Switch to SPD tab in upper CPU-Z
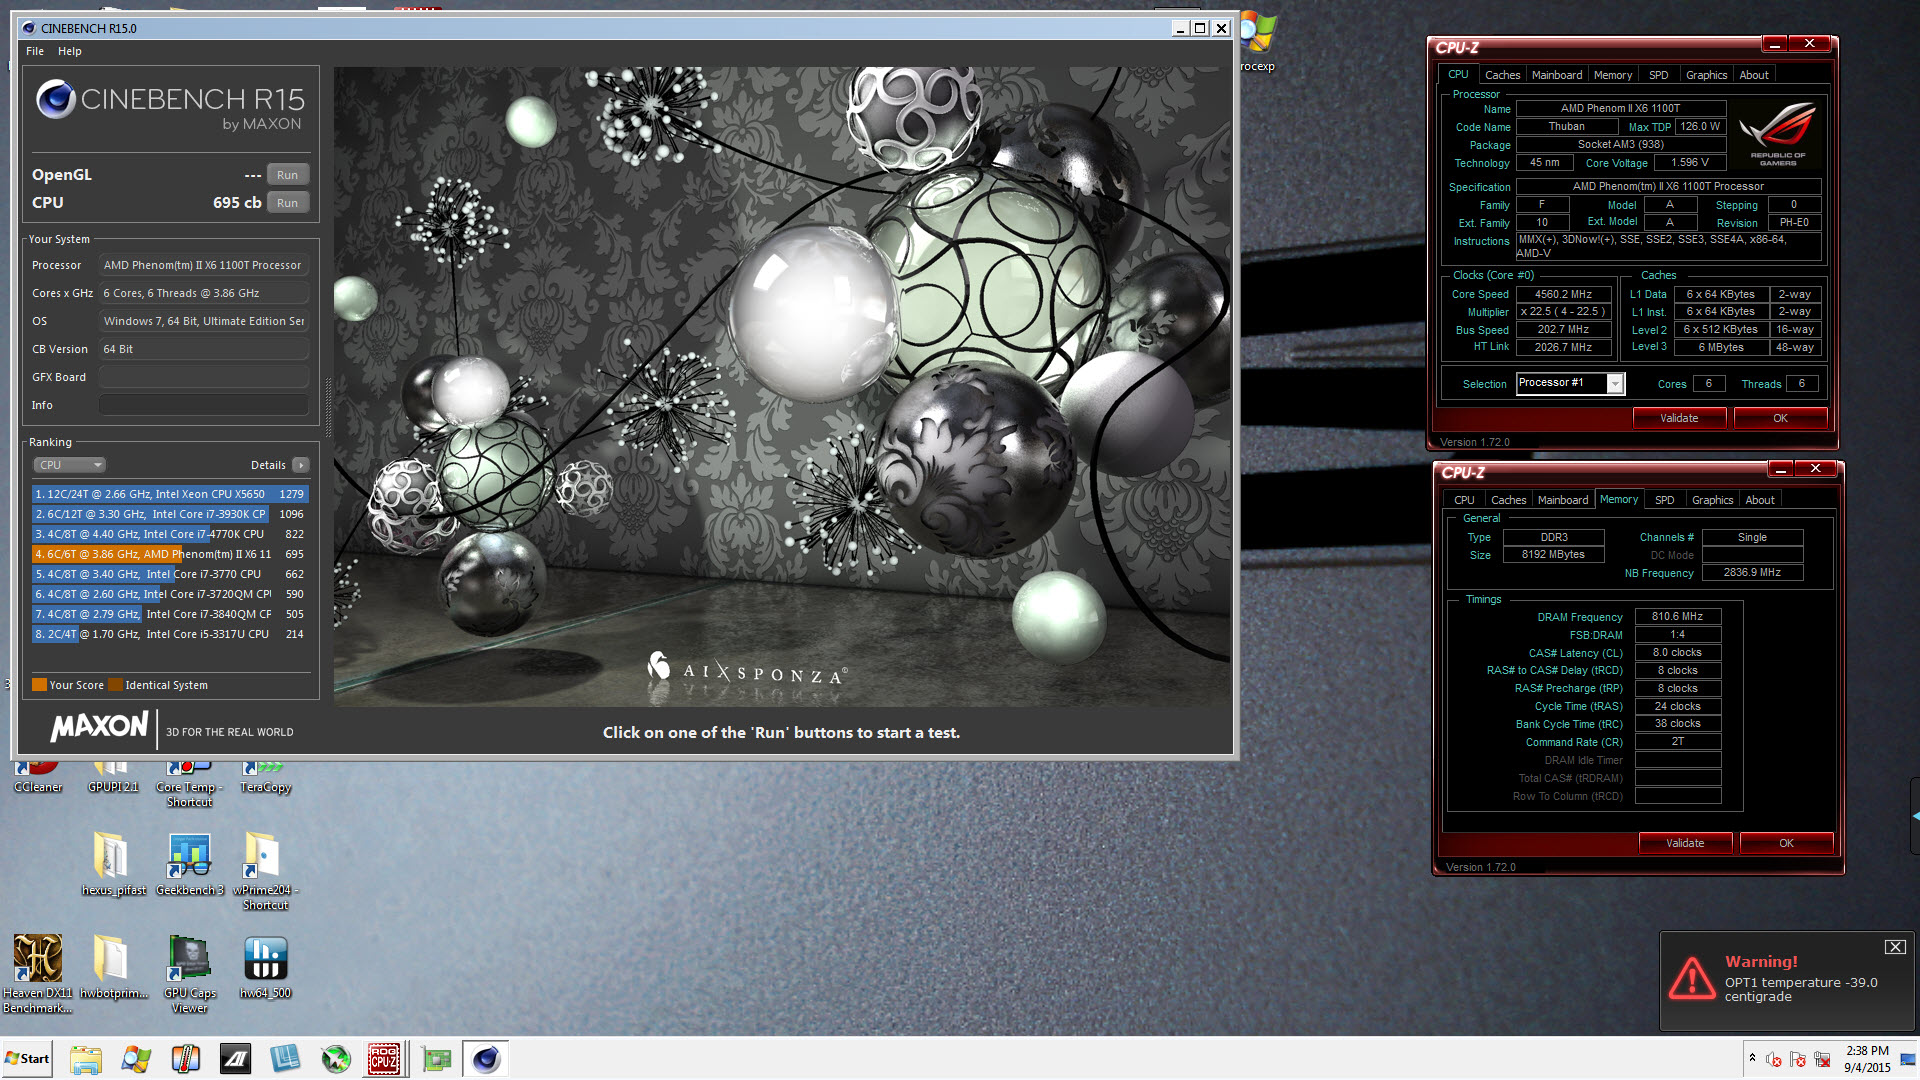The width and height of the screenshot is (1920, 1080). pos(1659,75)
